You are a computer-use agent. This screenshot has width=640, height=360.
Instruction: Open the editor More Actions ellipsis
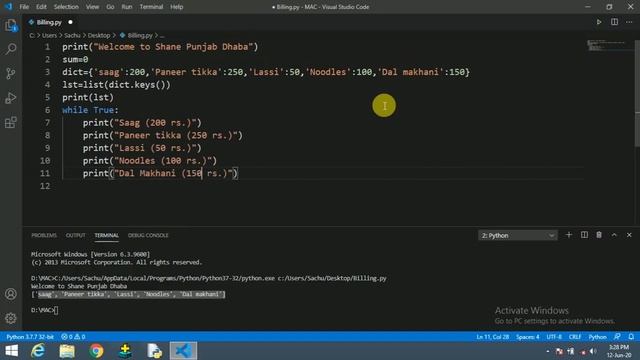pyautogui.click(x=629, y=22)
